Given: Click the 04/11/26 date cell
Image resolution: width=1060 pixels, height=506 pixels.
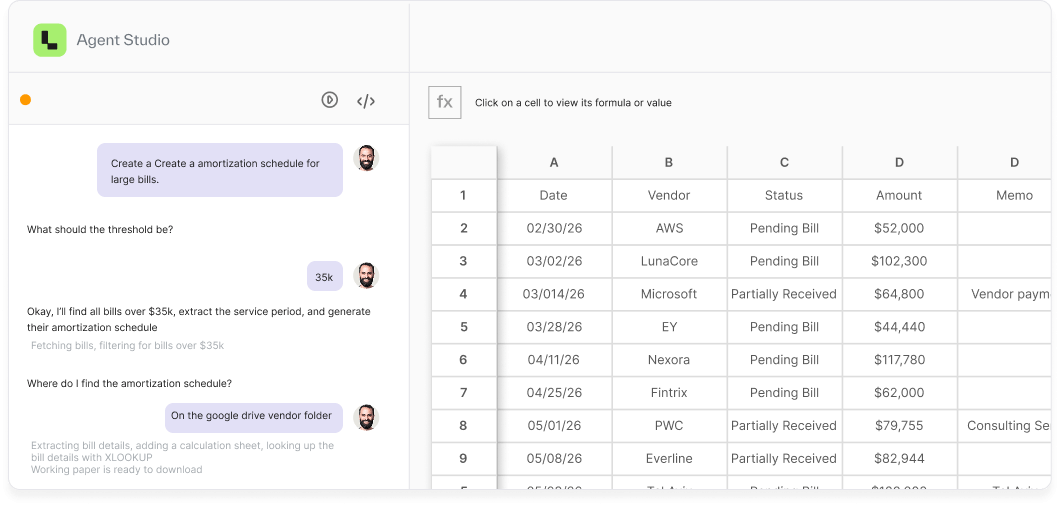Looking at the screenshot, I should (554, 360).
